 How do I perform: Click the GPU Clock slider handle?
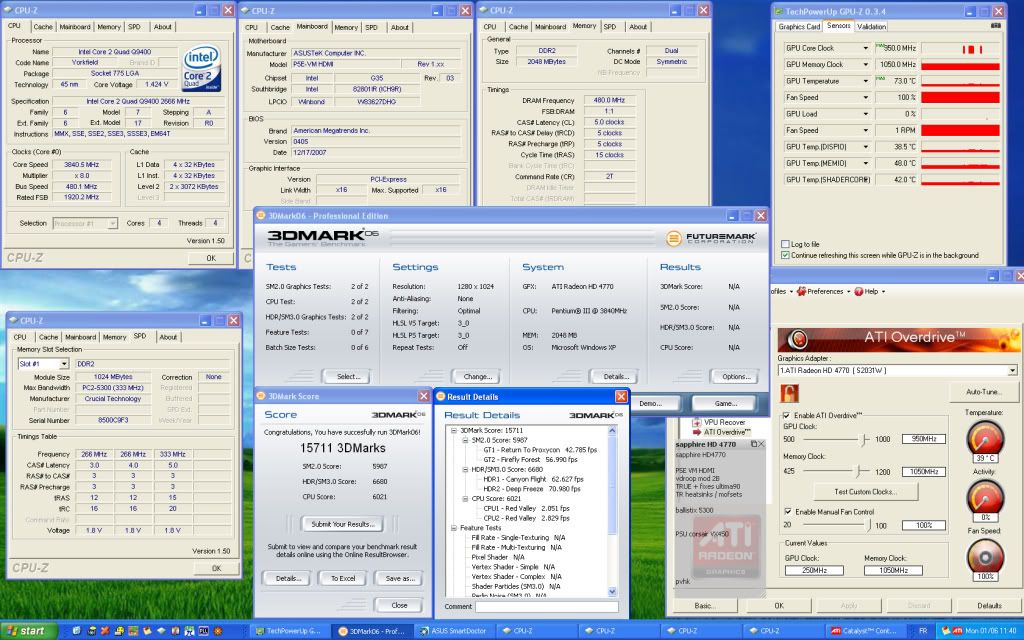point(864,439)
